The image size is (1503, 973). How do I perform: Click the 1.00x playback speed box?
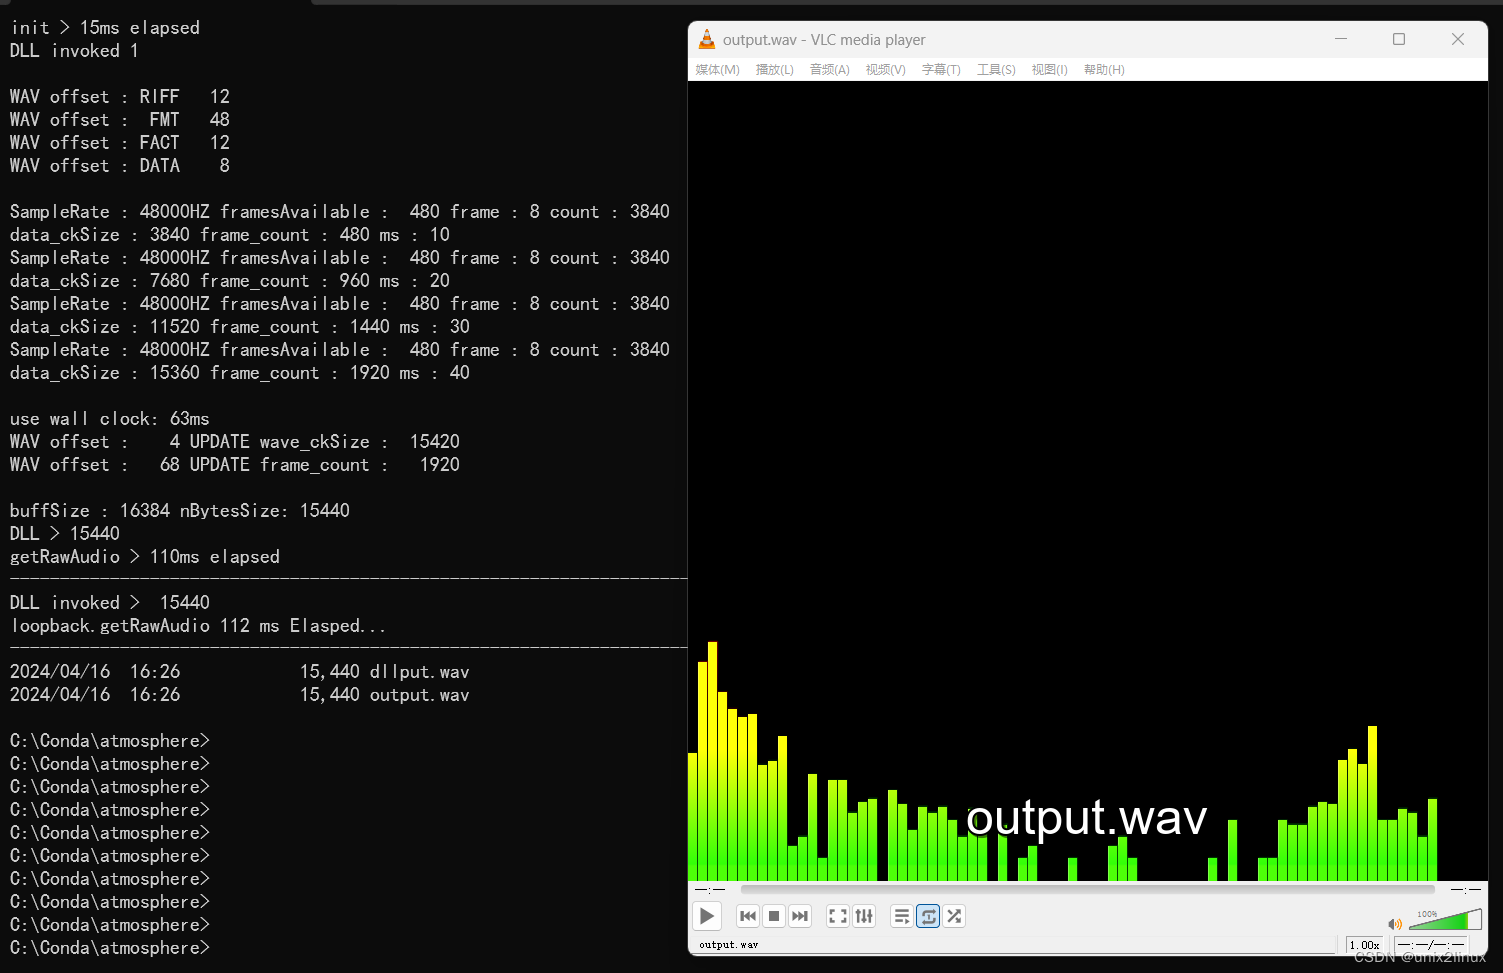(x=1364, y=945)
